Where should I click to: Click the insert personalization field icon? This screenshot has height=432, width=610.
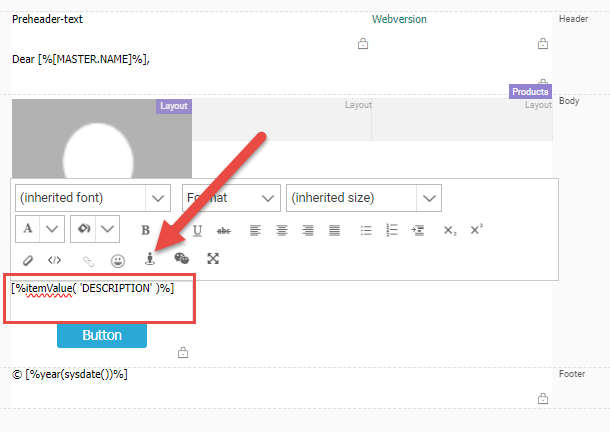click(150, 259)
